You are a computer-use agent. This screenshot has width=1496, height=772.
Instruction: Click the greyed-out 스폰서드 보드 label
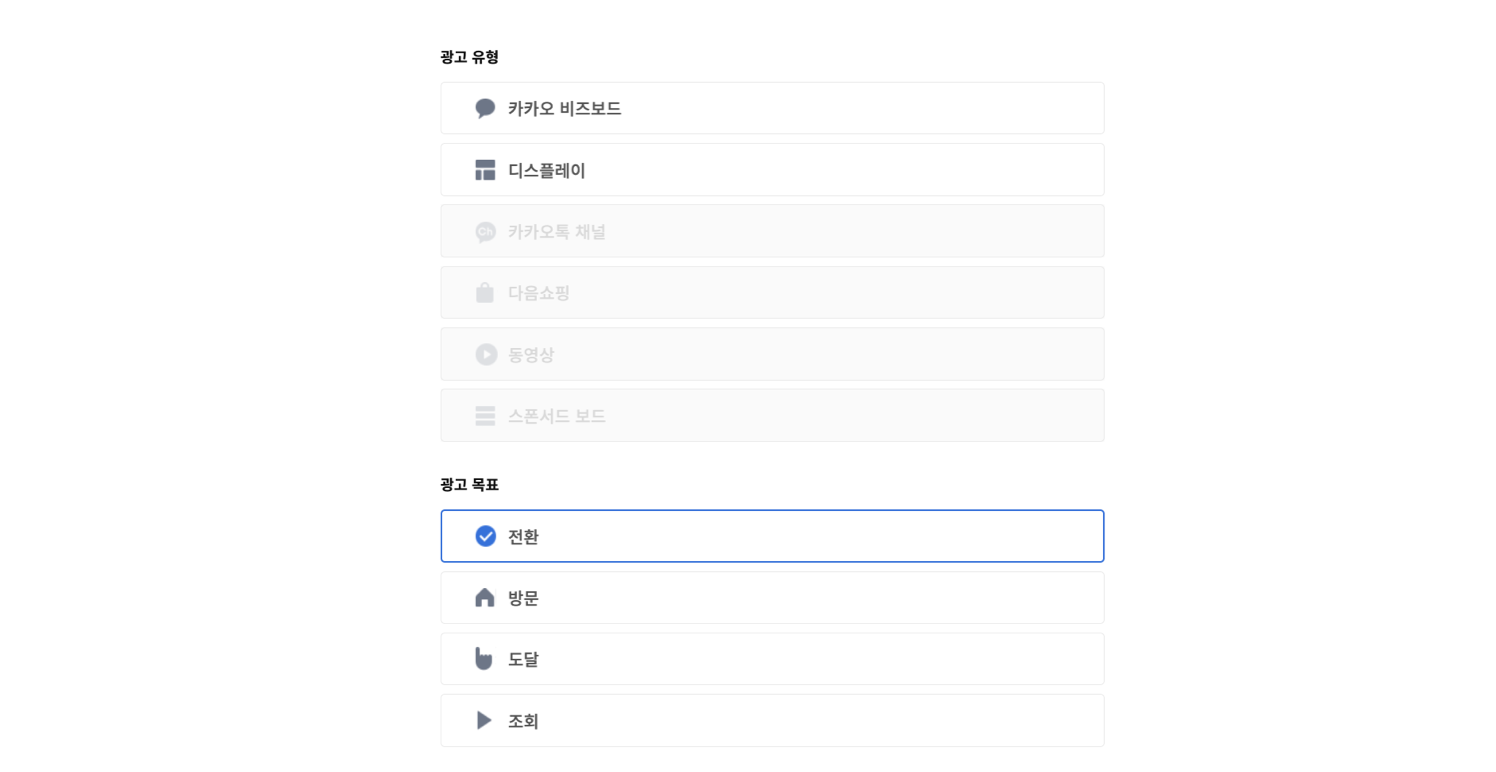tap(557, 416)
